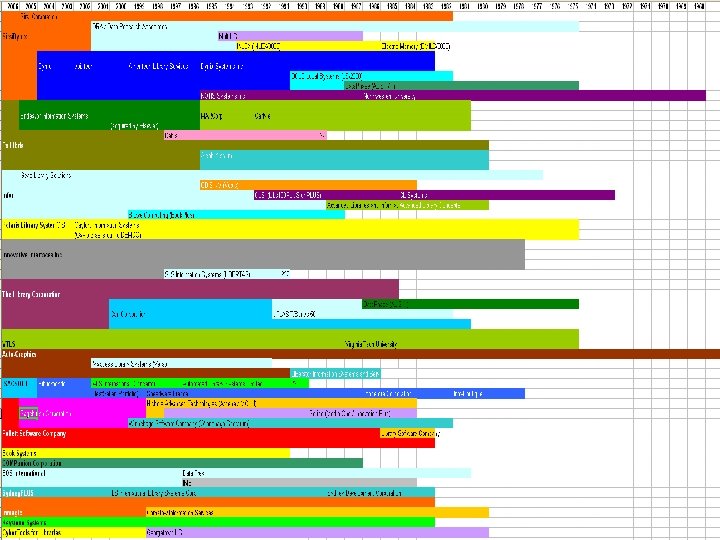This screenshot has width=720, height=540.
Task: Select the Book Systems row label
Action: [x=19, y=454]
